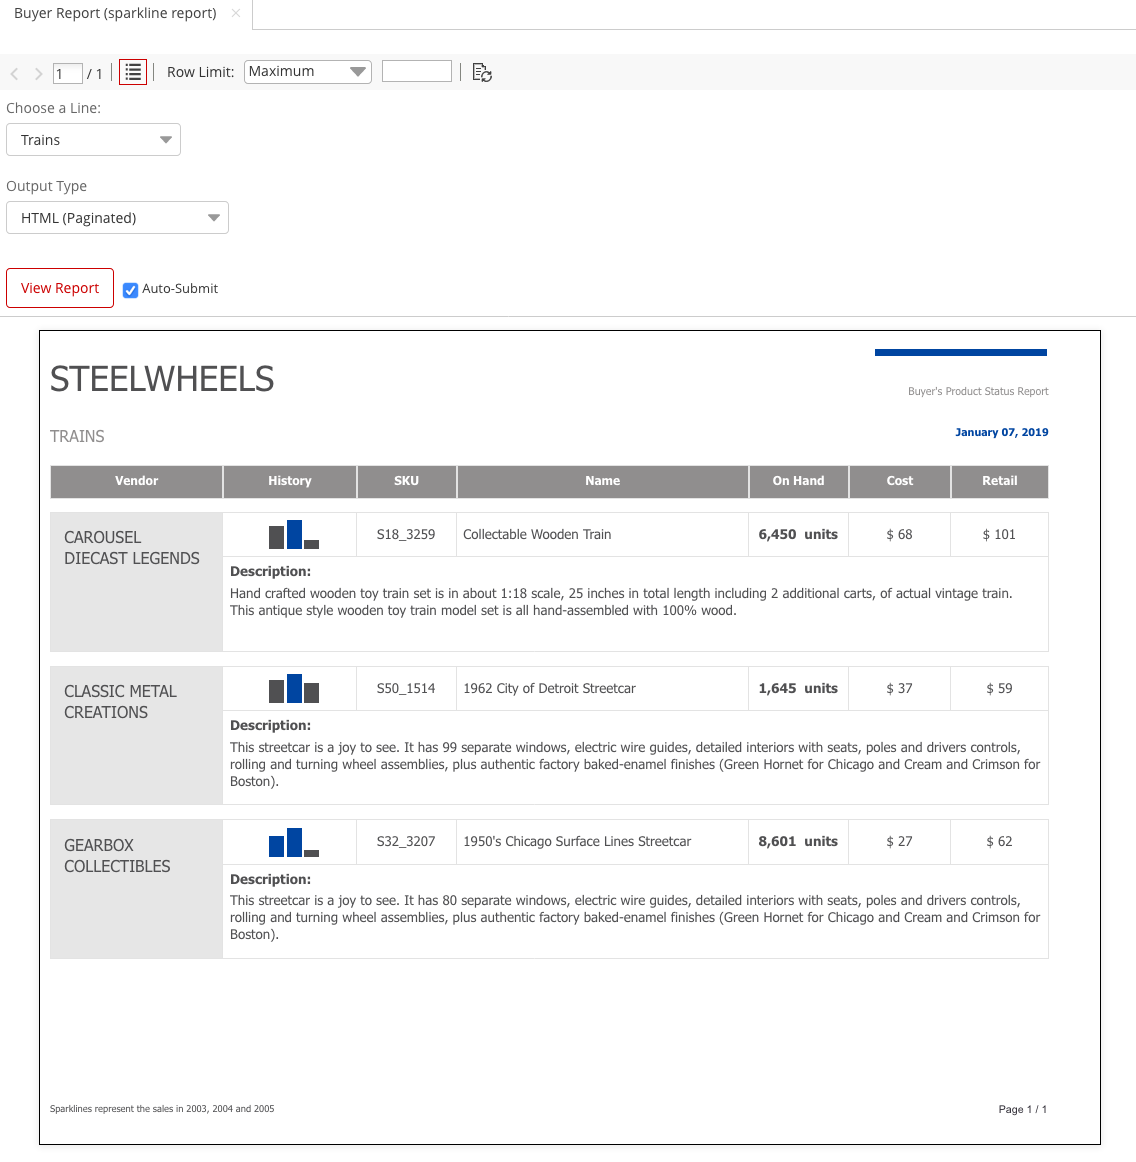The height and width of the screenshot is (1162, 1136).
Task: Click the On Hand column header
Action: (x=798, y=481)
